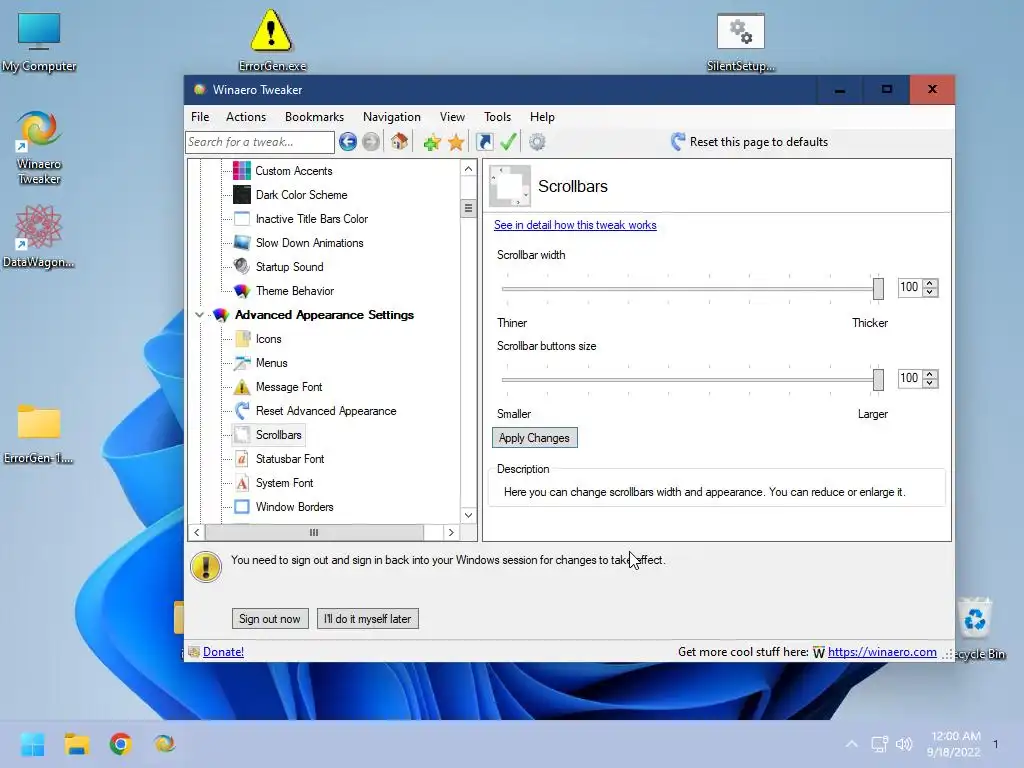
Task: Select the Menus tweak icon
Action: tap(242, 362)
